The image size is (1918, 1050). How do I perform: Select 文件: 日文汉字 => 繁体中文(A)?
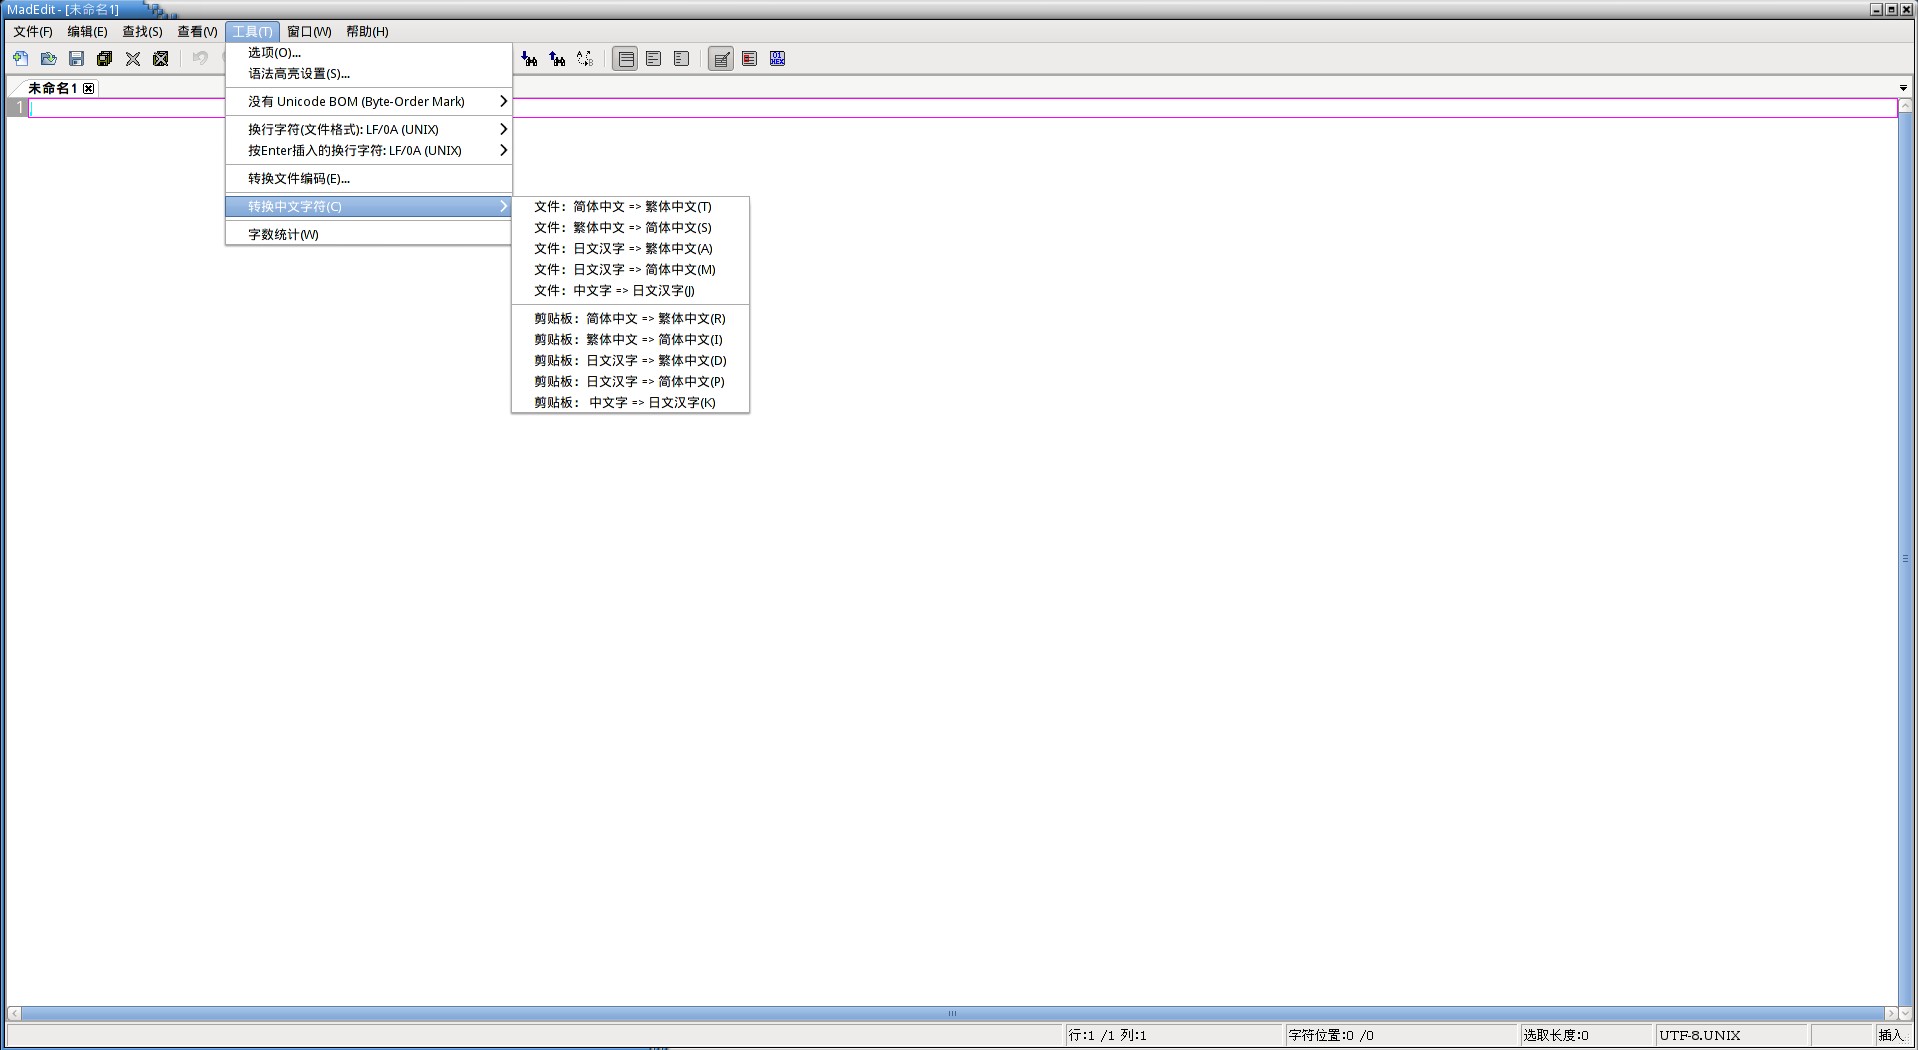point(630,249)
